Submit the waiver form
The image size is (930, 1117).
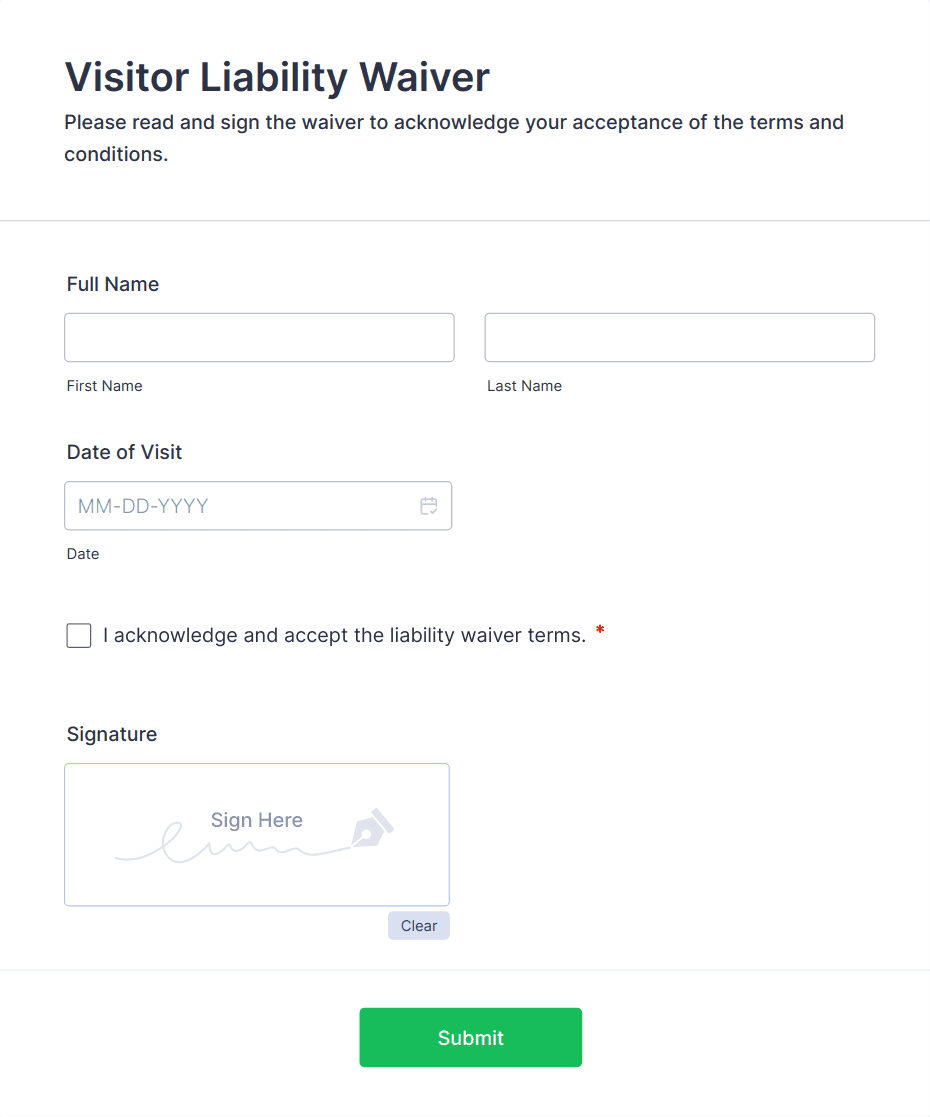pos(470,1038)
